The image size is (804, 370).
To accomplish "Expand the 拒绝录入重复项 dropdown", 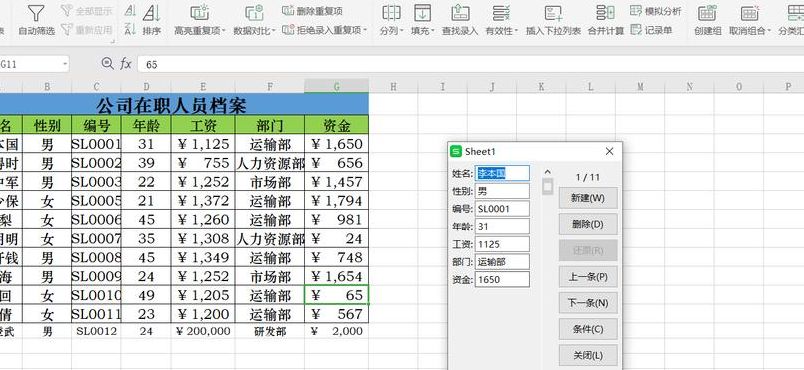I will click(365, 30).
